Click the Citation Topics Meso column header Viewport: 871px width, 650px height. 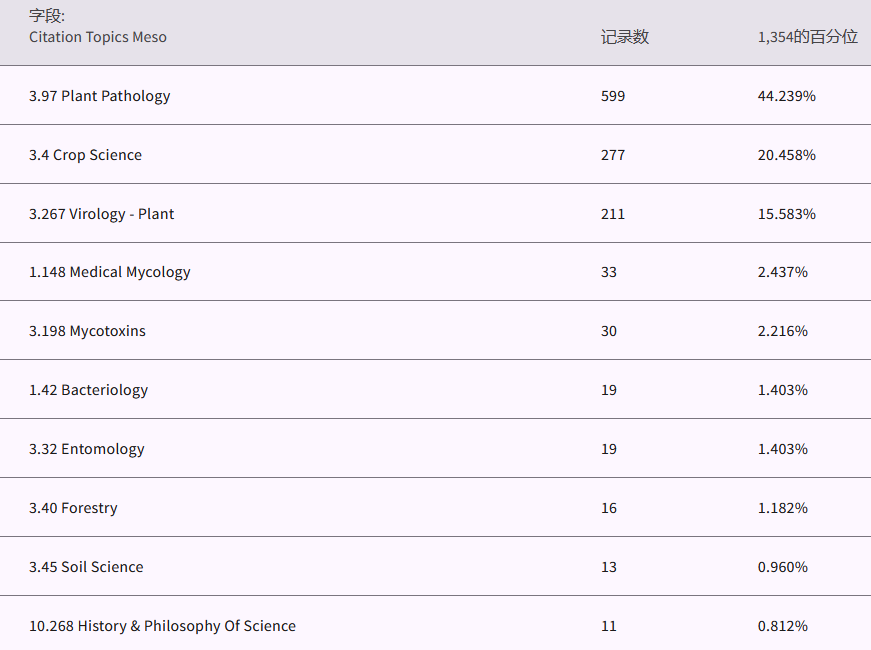coord(98,37)
